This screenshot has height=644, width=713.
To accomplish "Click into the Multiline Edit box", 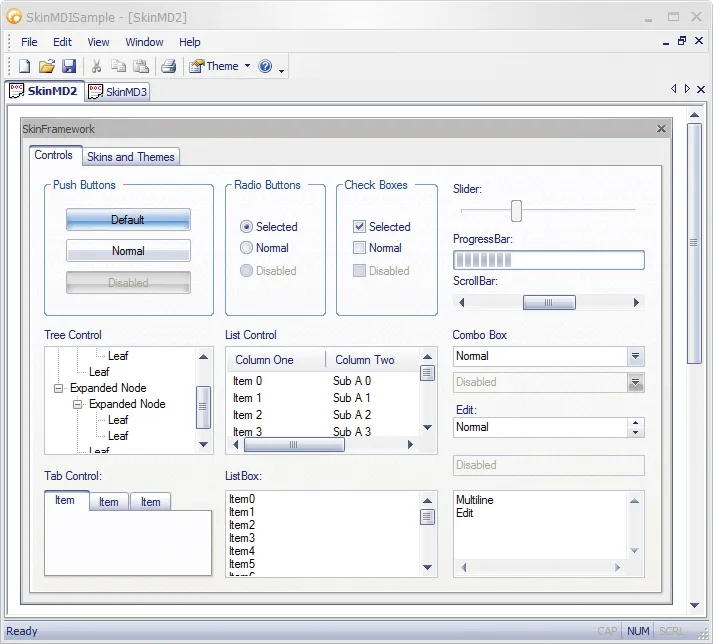I will 541,525.
